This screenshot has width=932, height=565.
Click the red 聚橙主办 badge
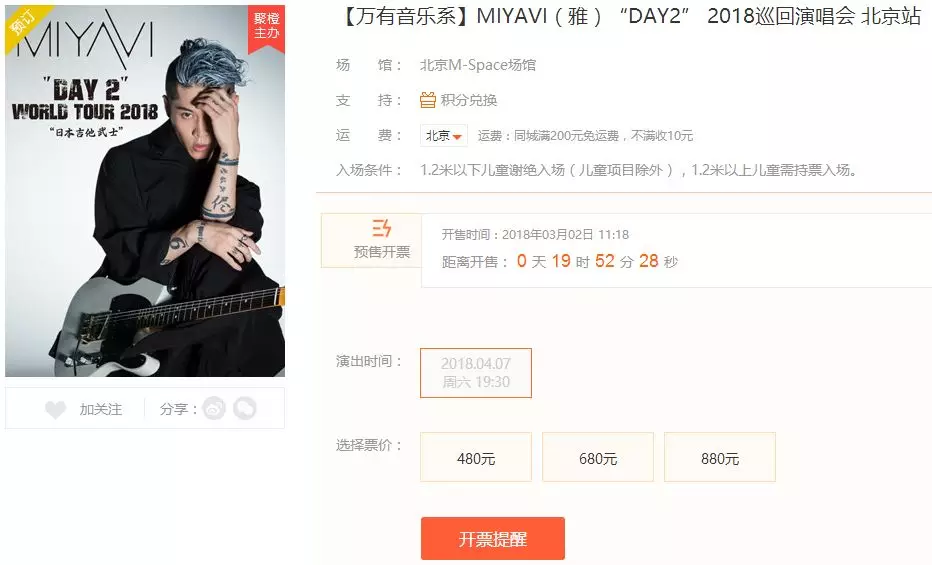pos(266,27)
